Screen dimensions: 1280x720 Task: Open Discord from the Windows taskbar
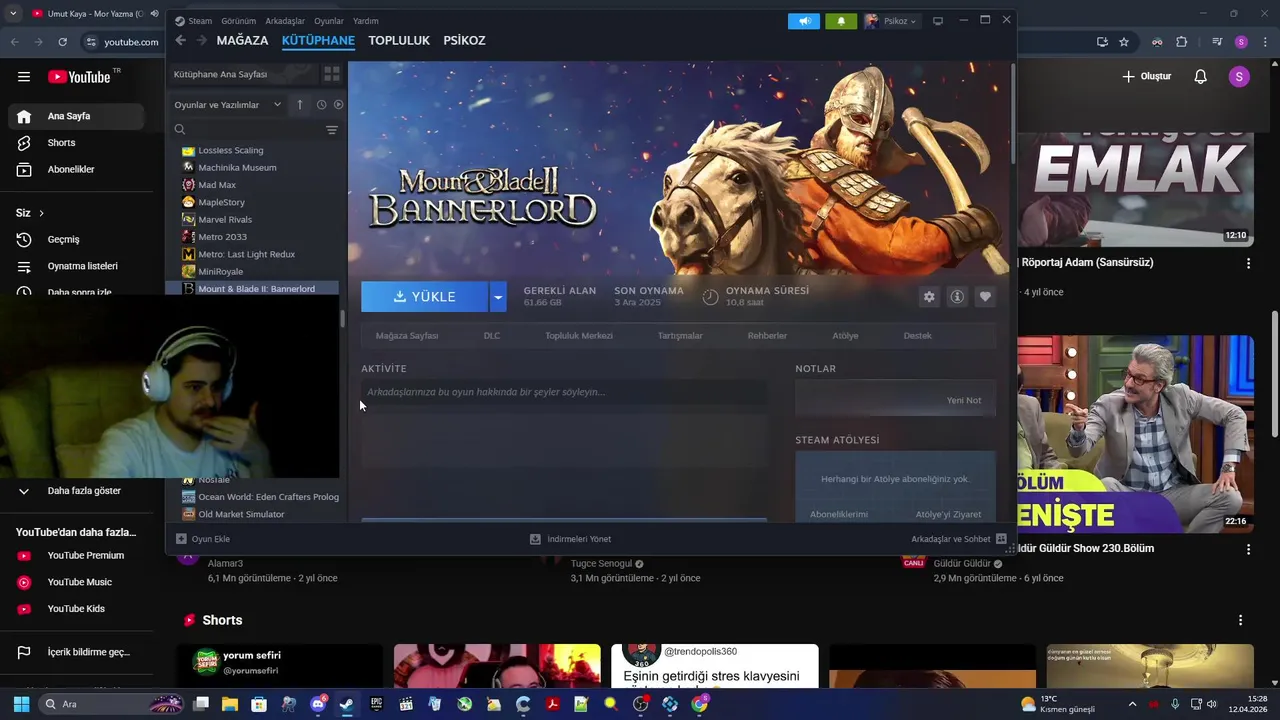(318, 704)
